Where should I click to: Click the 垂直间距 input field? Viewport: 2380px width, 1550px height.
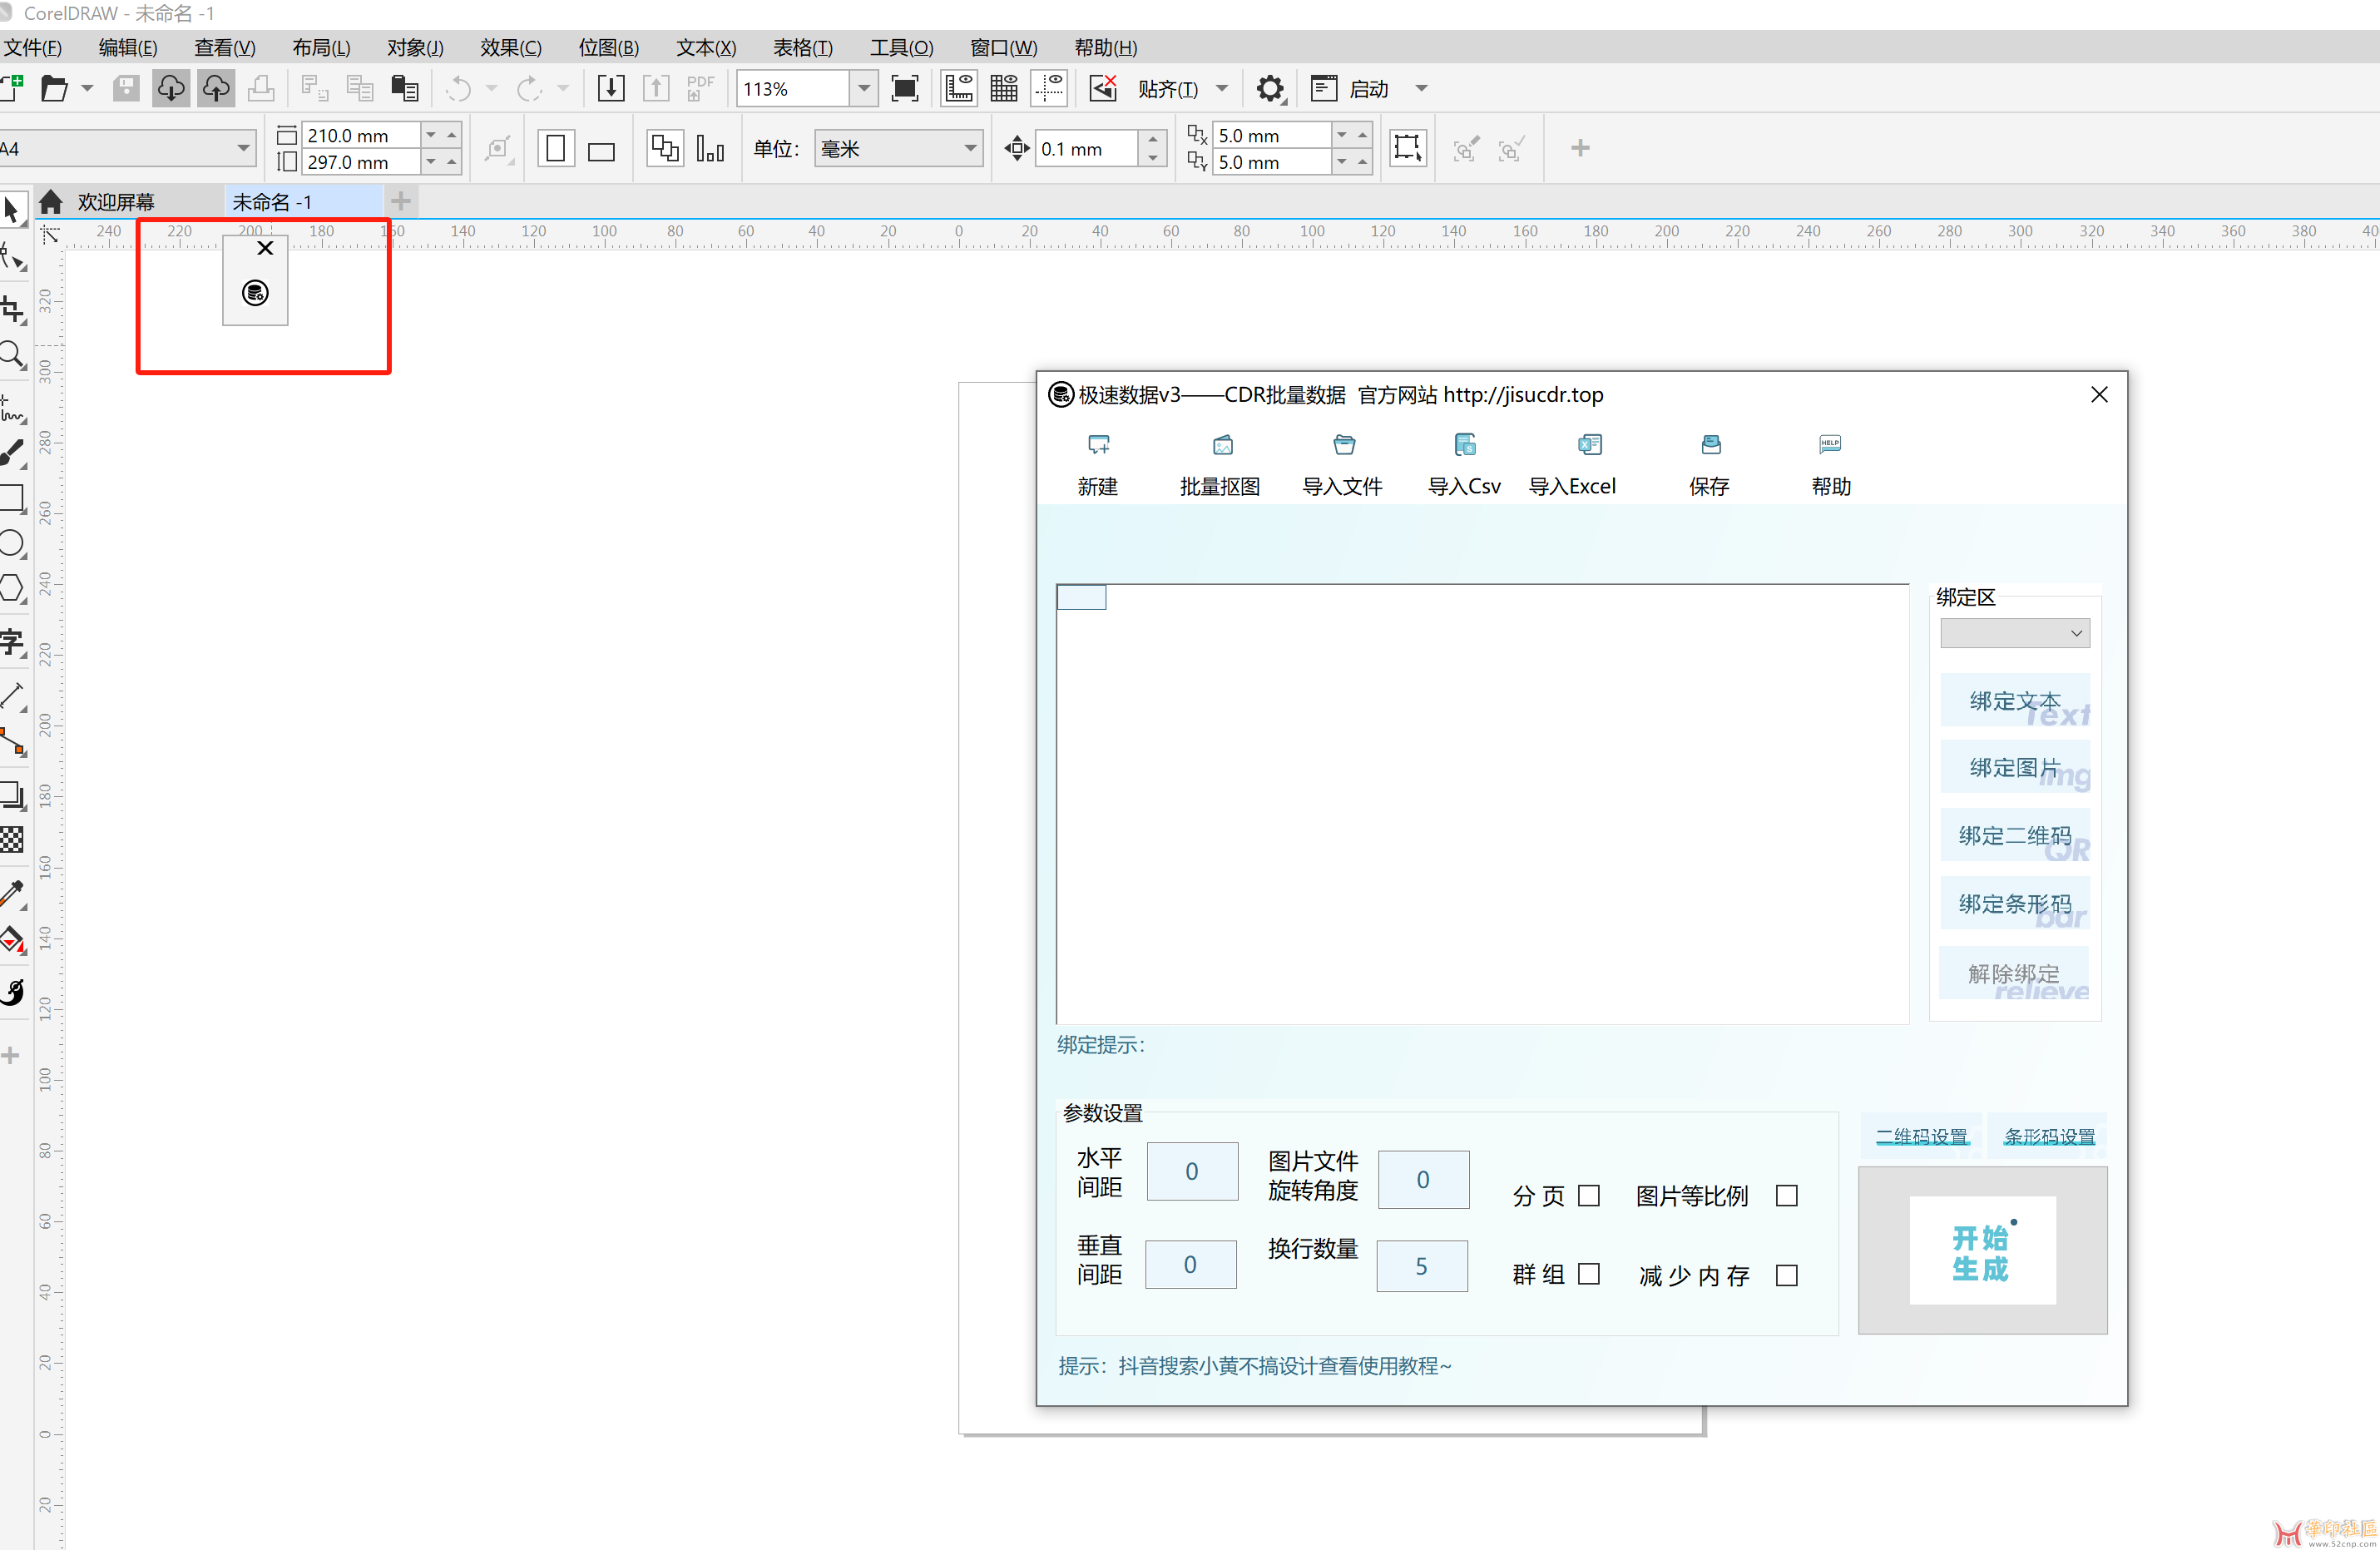[1190, 1265]
